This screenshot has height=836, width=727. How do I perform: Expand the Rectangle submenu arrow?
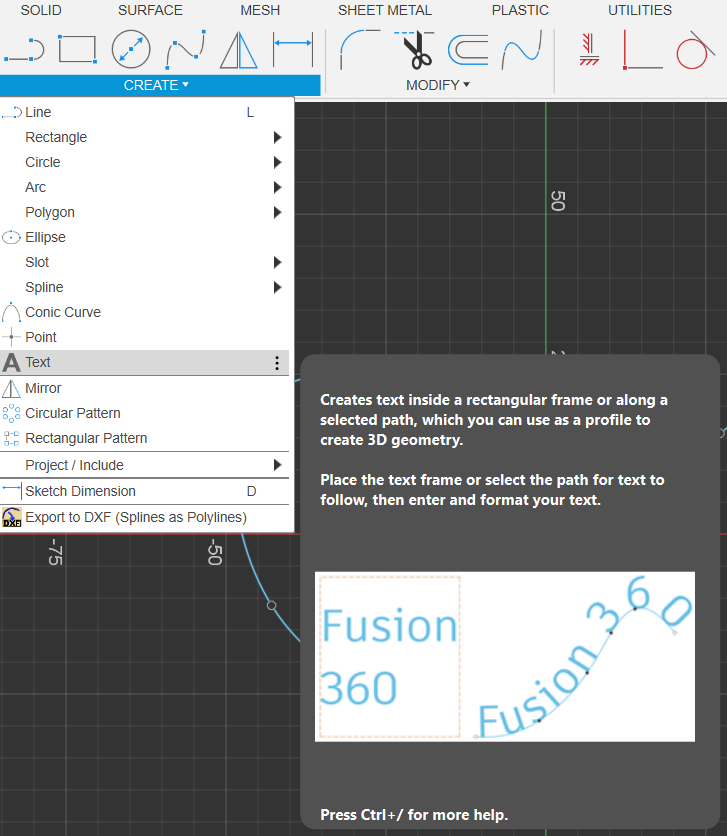pos(277,138)
